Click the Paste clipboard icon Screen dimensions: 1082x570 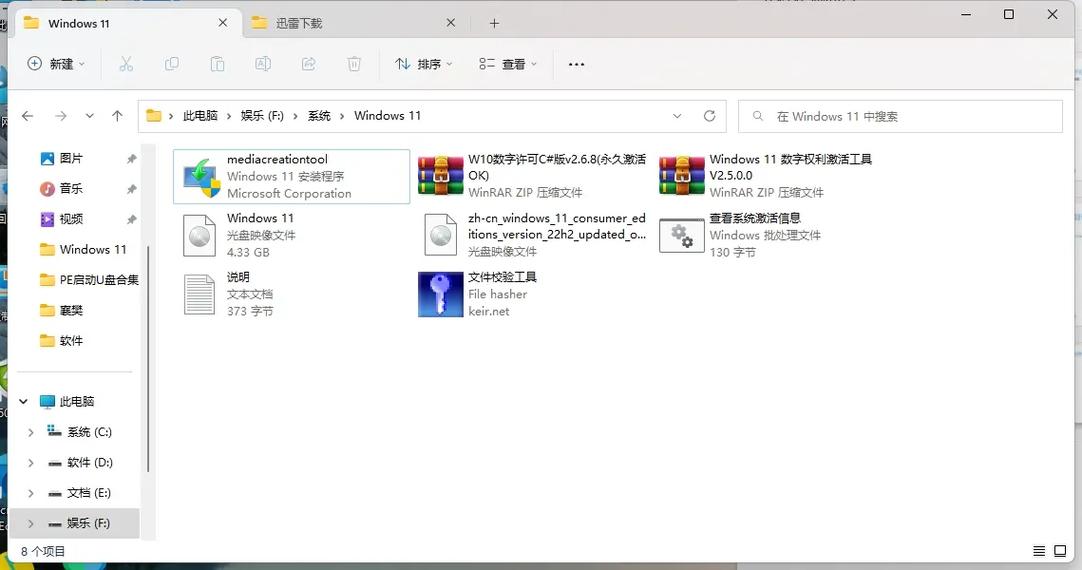click(x=217, y=64)
